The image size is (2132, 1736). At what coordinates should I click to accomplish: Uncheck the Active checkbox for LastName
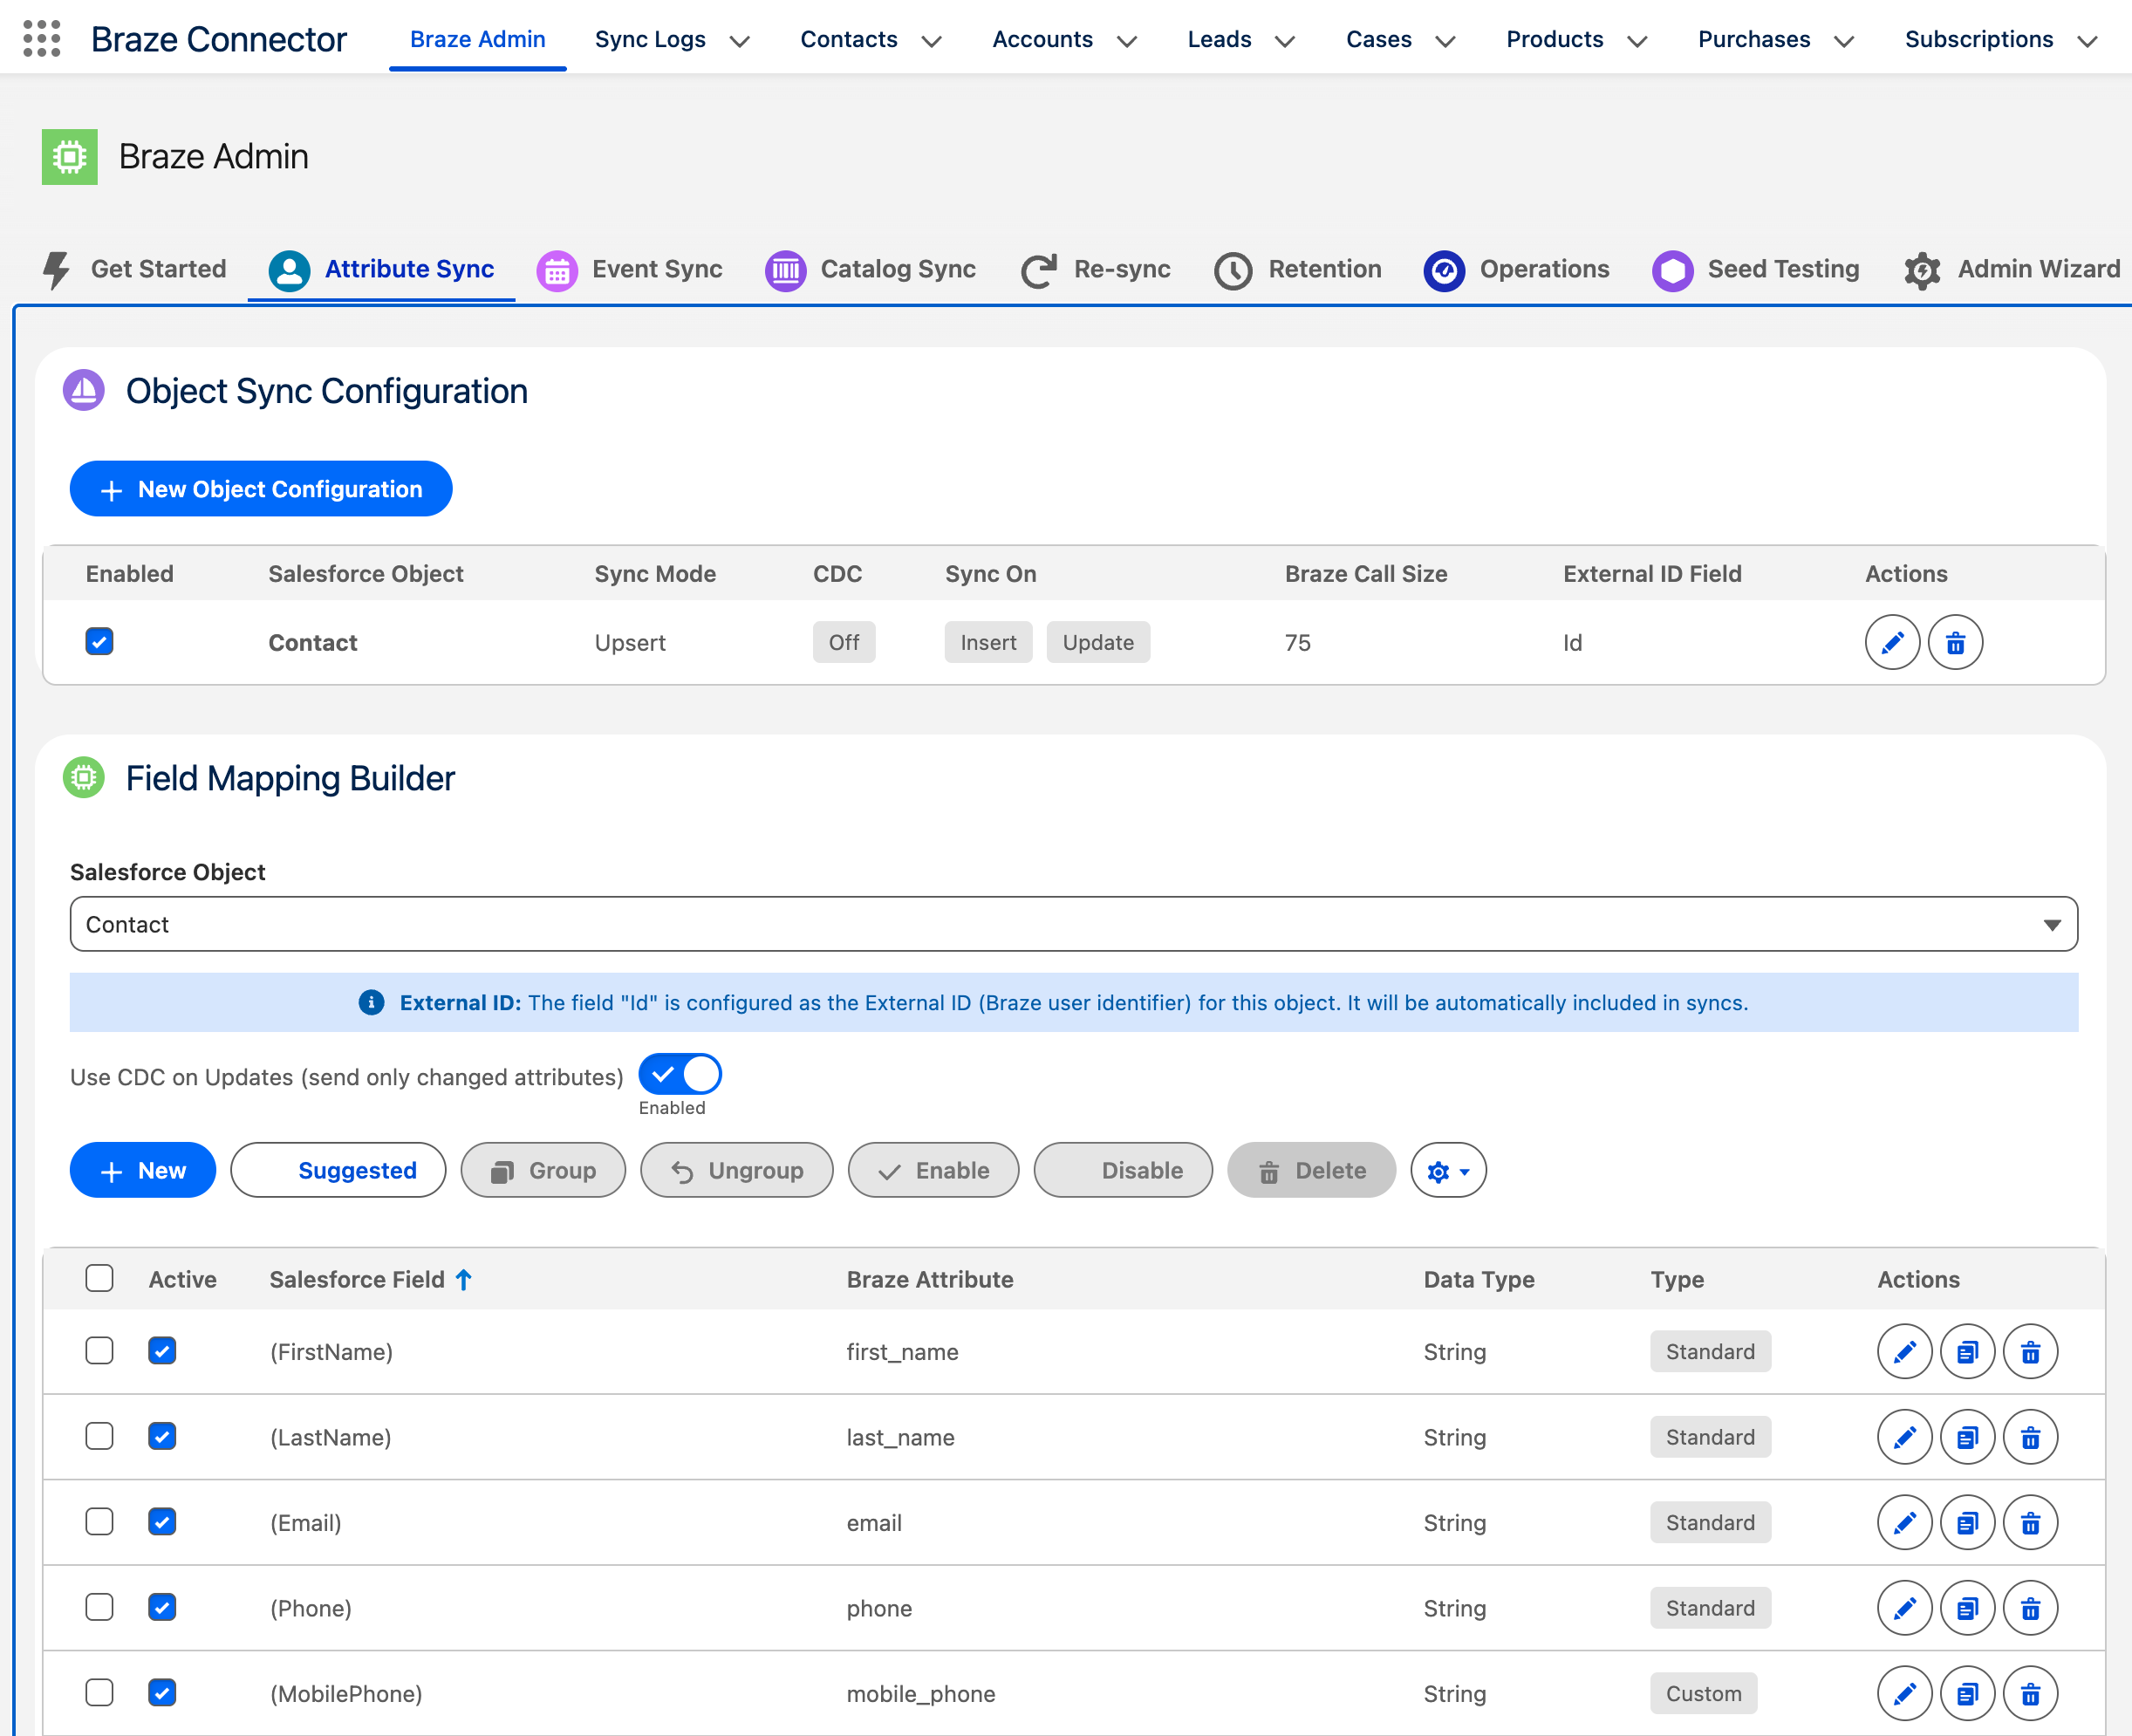click(x=162, y=1436)
